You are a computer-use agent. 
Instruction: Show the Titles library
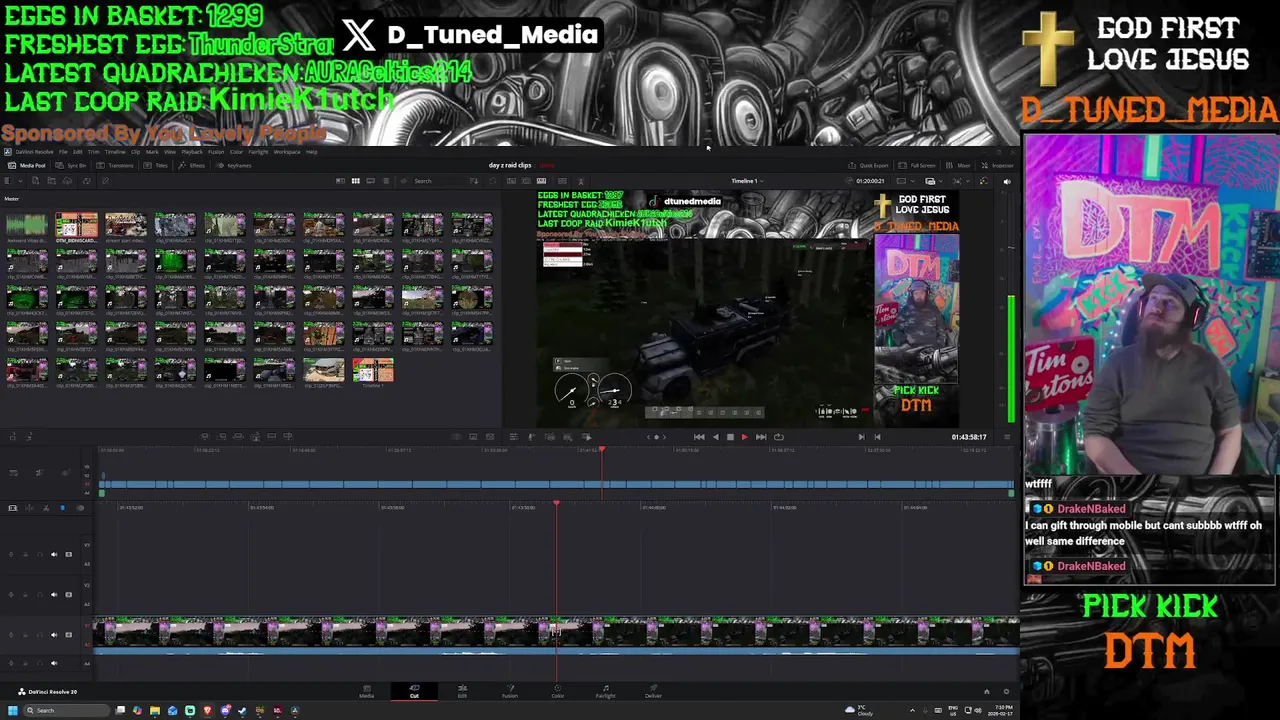(155, 165)
